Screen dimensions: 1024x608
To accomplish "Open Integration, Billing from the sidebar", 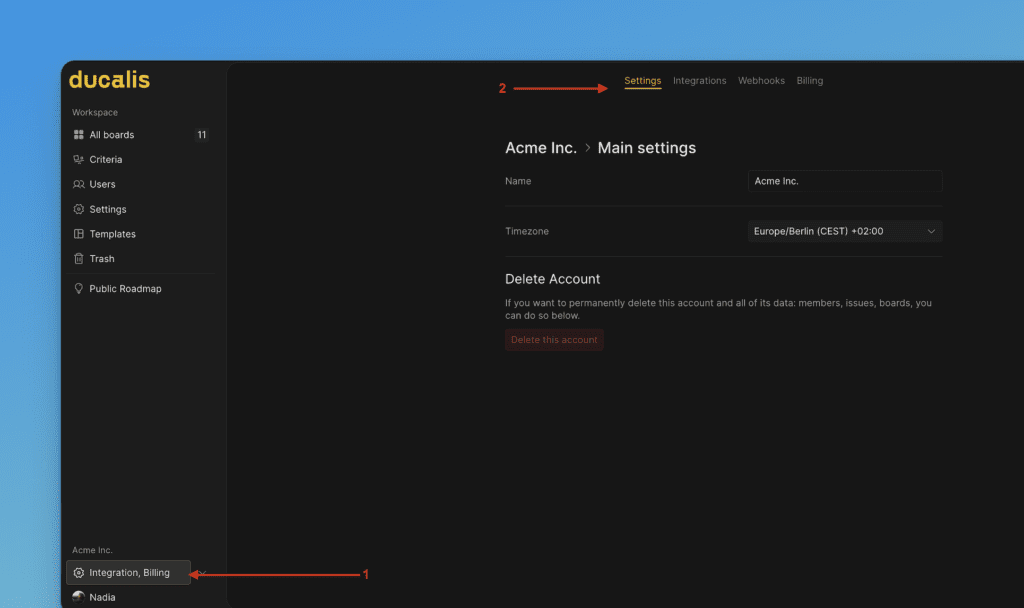I will pos(128,572).
